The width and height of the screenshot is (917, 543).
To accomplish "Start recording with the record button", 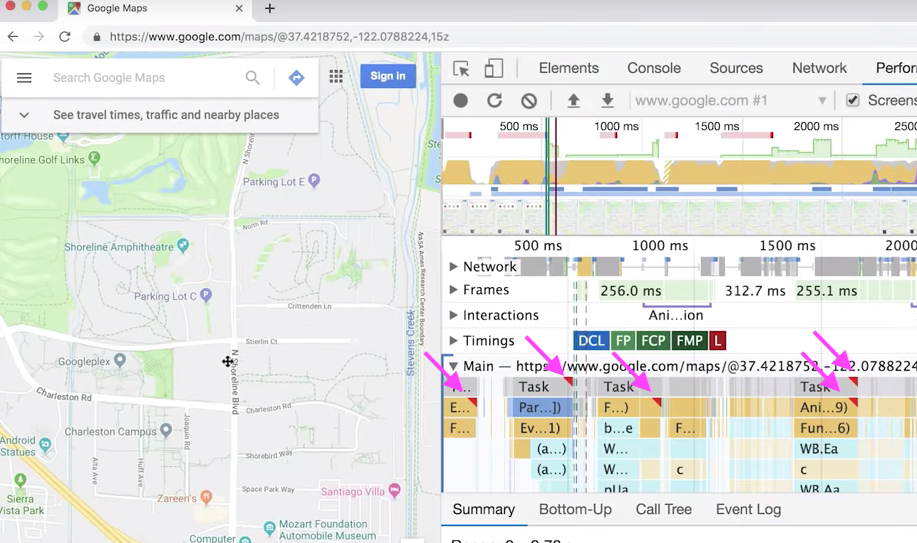I will tap(461, 101).
